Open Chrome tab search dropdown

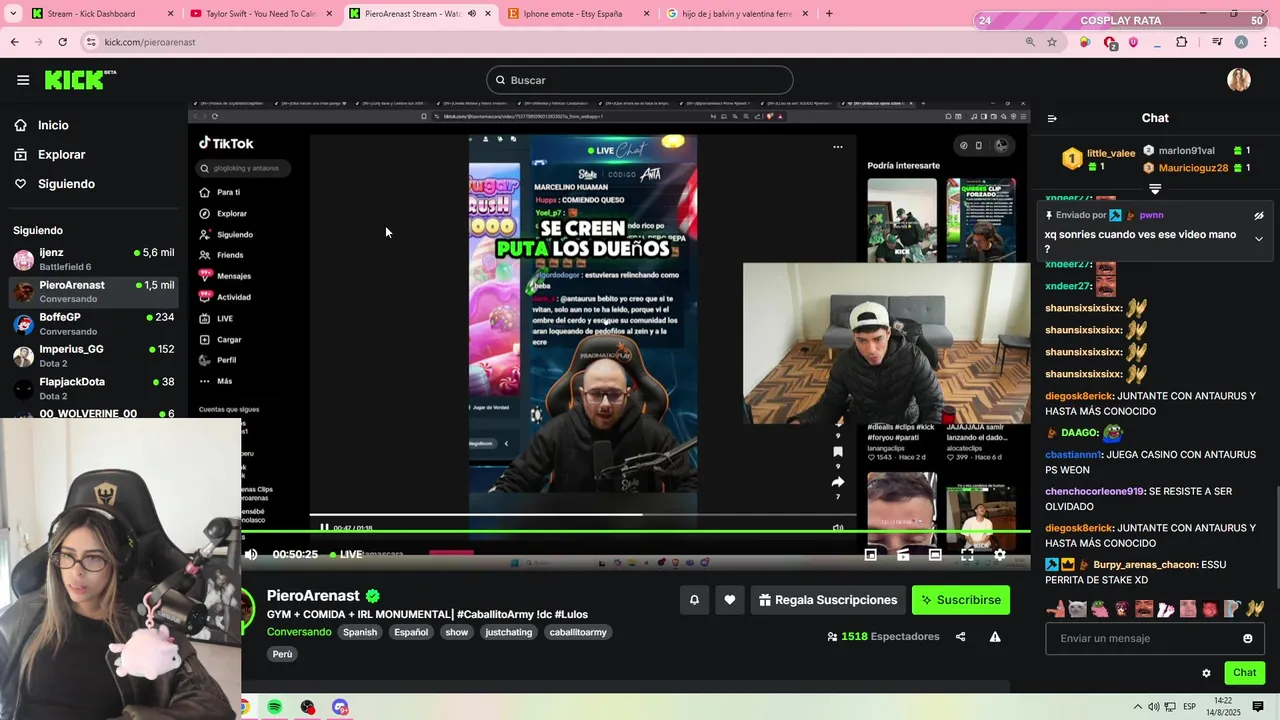point(13,14)
